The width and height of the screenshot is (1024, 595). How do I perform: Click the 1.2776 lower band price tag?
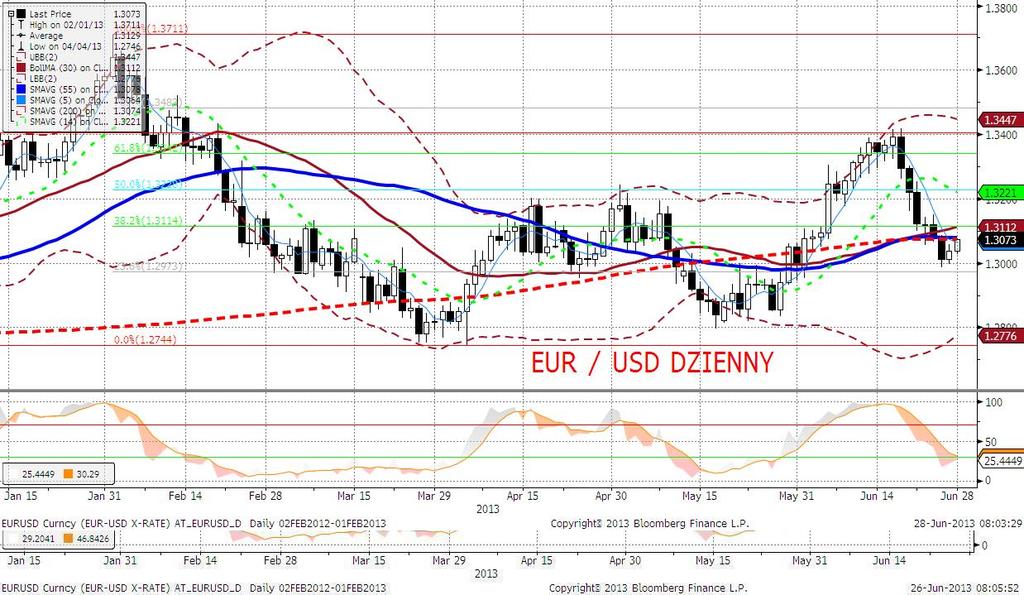(x=1000, y=336)
